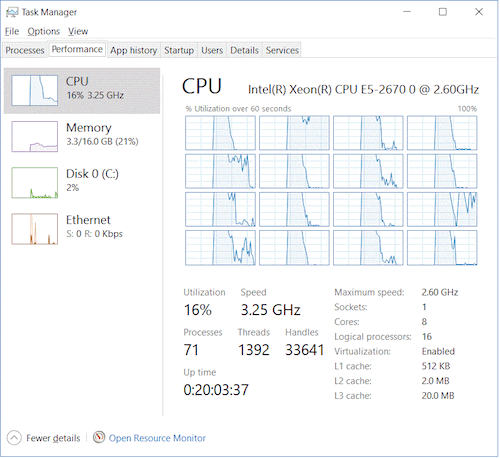Click the Task Manager title bar icon
This screenshot has height=458, width=500.
[12, 12]
